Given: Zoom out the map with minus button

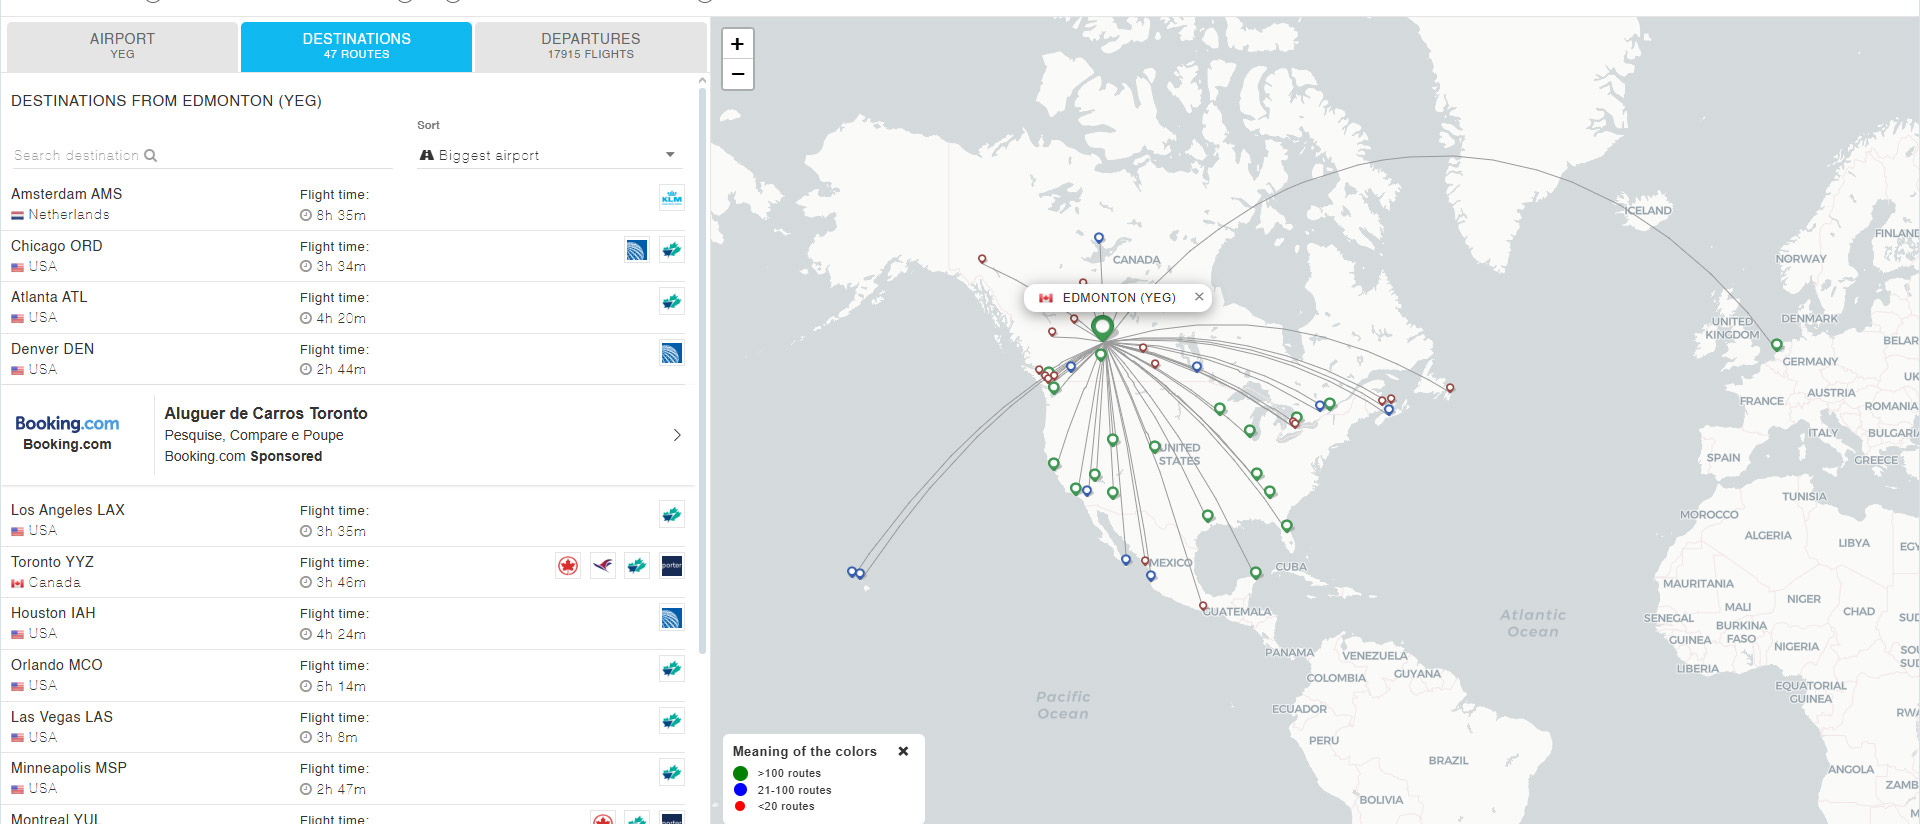Looking at the screenshot, I should 737,74.
